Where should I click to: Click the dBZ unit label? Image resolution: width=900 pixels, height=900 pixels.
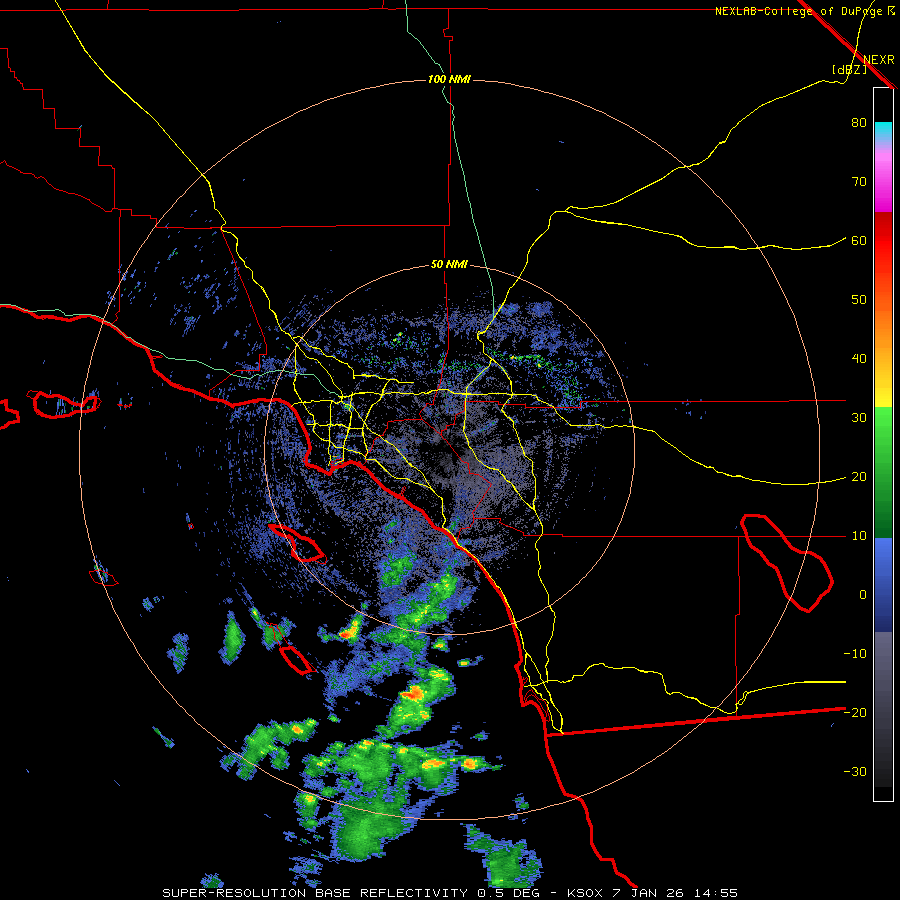pyautogui.click(x=850, y=69)
